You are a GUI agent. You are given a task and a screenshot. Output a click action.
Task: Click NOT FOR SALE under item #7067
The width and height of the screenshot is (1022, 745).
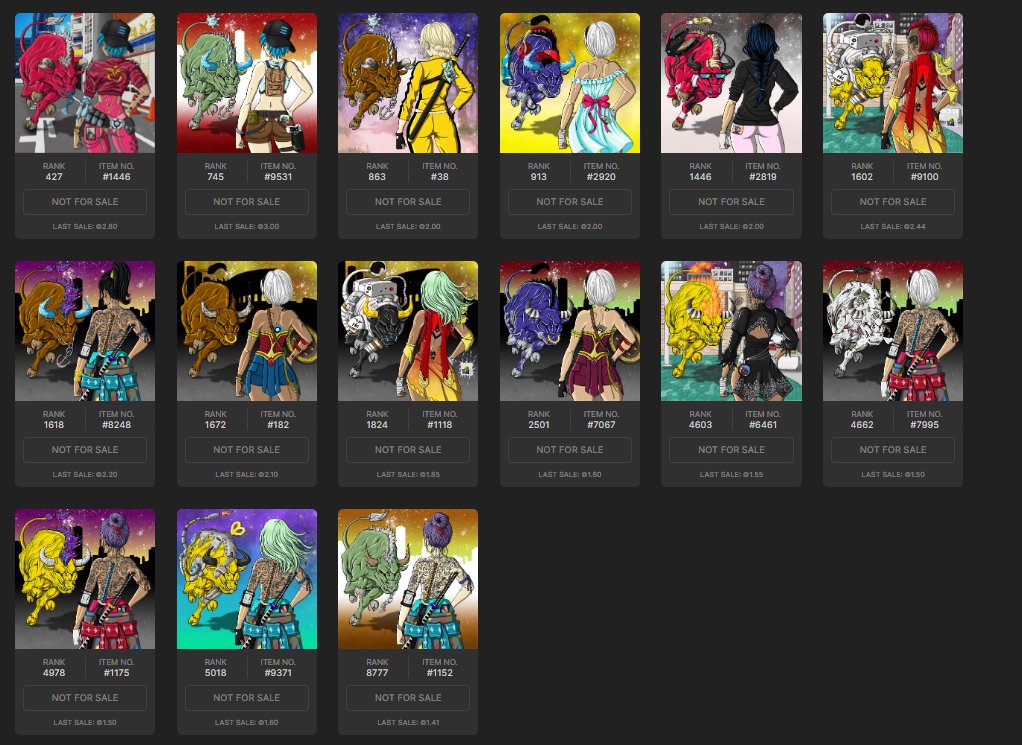[x=570, y=450]
